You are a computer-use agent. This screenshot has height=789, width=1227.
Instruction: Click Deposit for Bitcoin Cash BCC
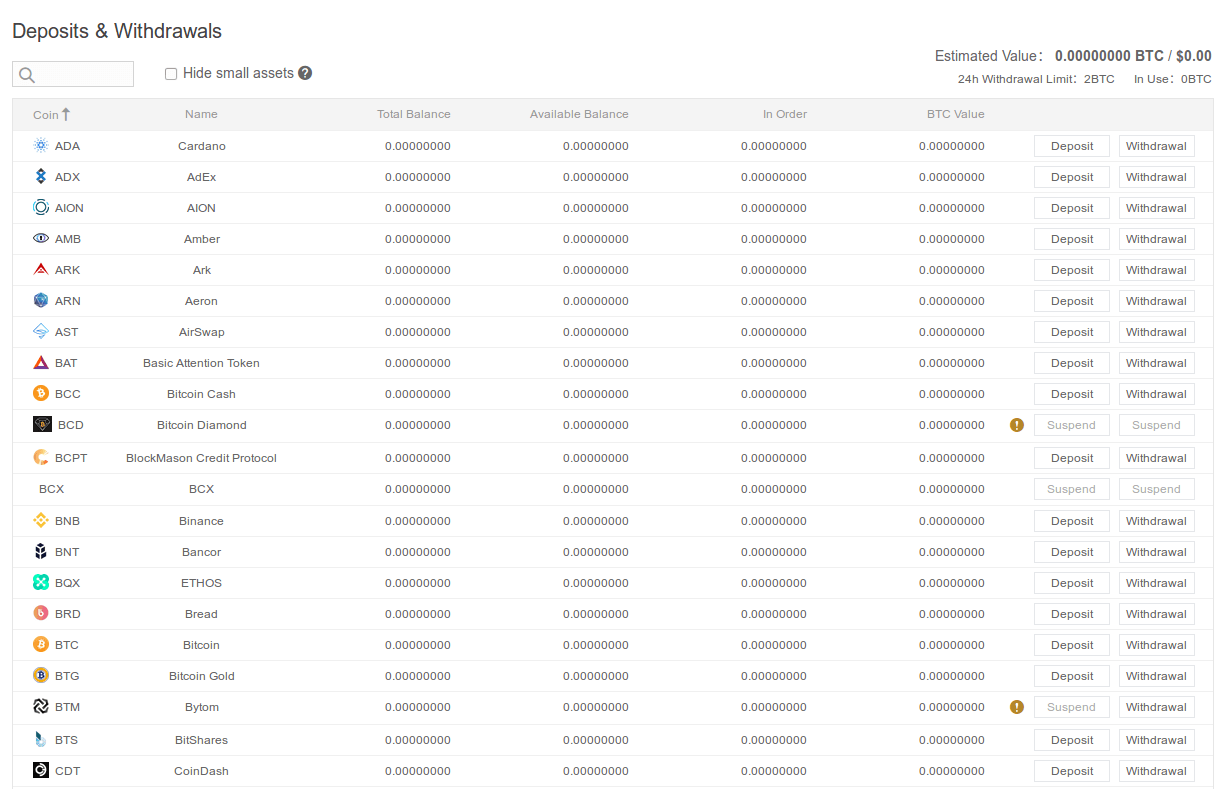coord(1072,394)
